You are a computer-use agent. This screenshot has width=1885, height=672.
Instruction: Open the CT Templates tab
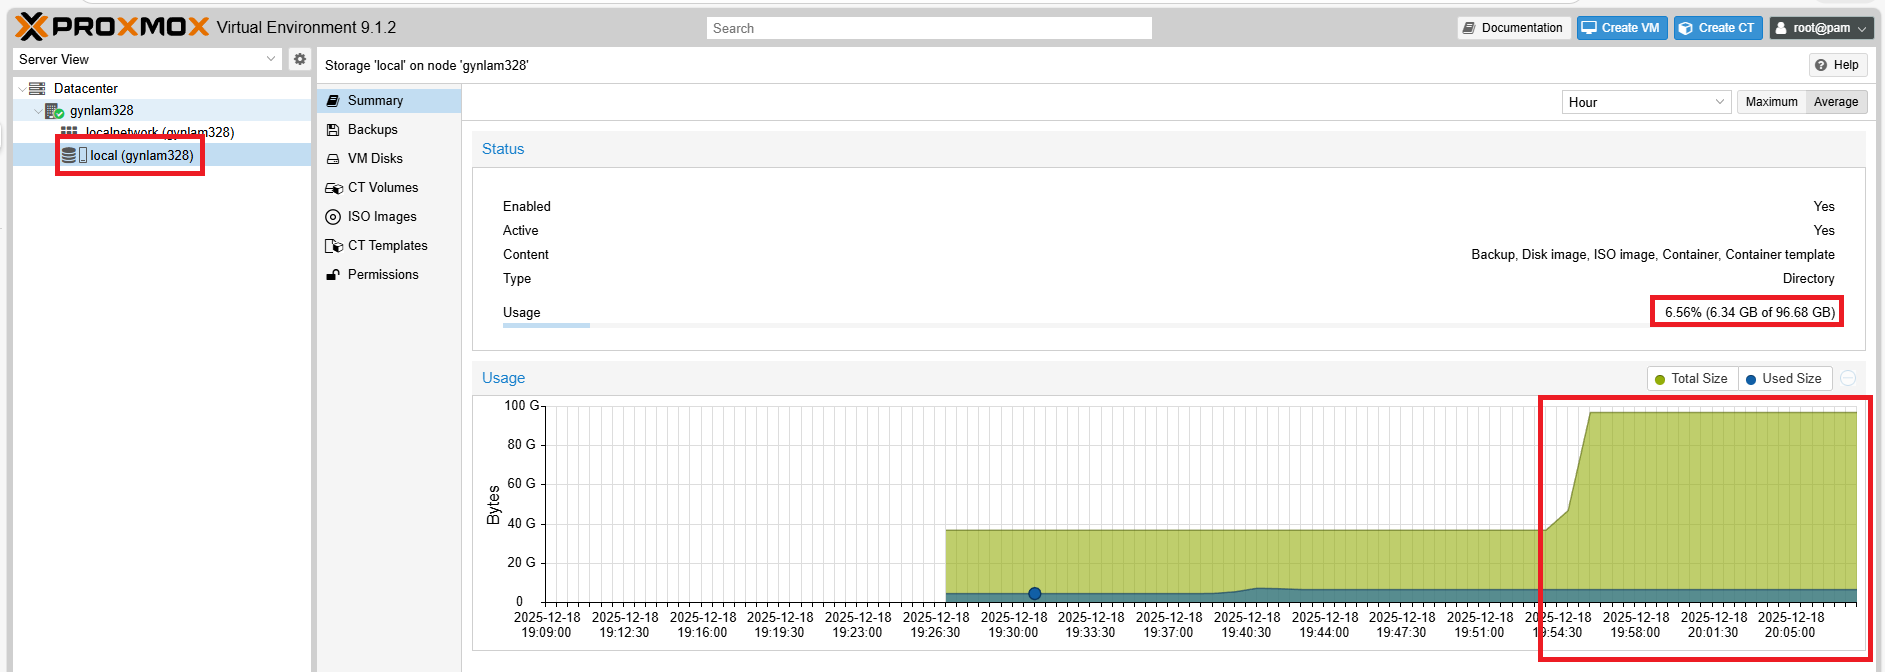coord(389,246)
